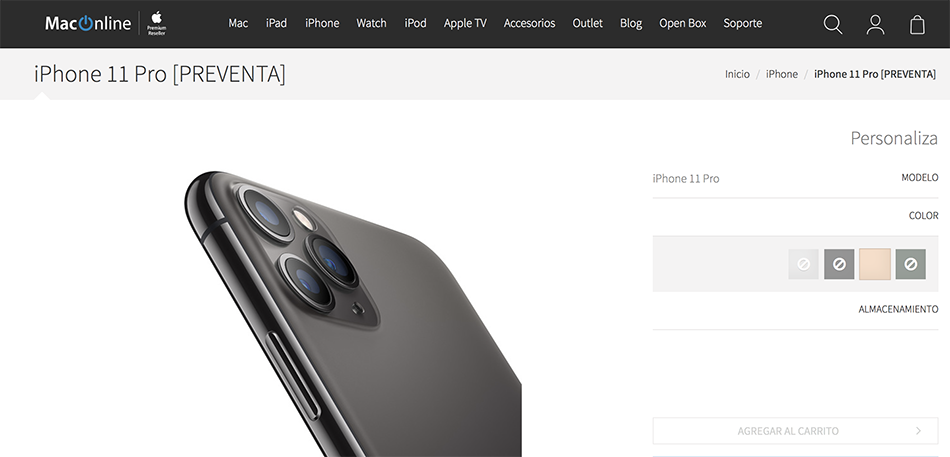
Task: Click the iPhone 11 Pro product image
Action: coord(353,314)
